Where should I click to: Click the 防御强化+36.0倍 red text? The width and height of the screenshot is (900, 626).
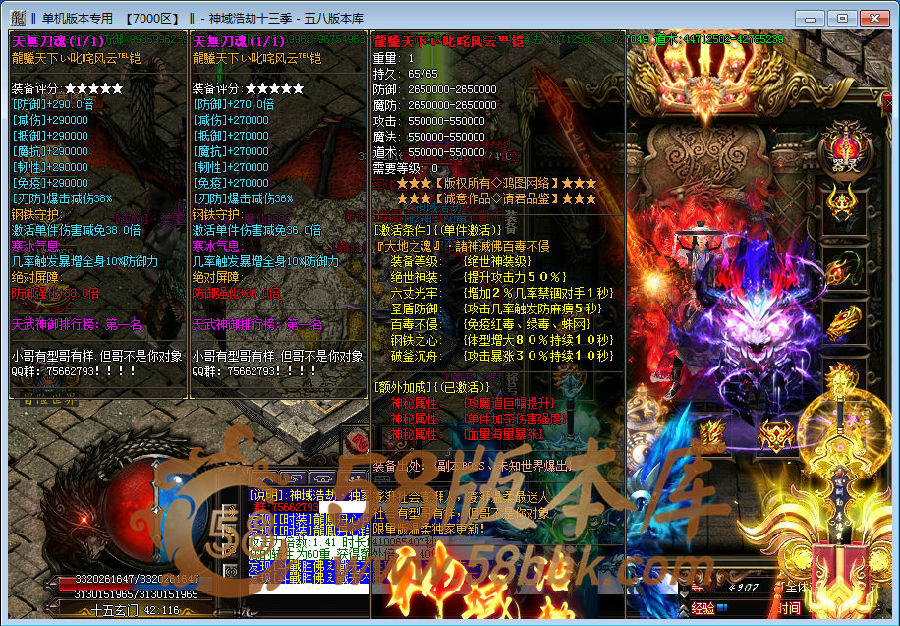[236, 293]
